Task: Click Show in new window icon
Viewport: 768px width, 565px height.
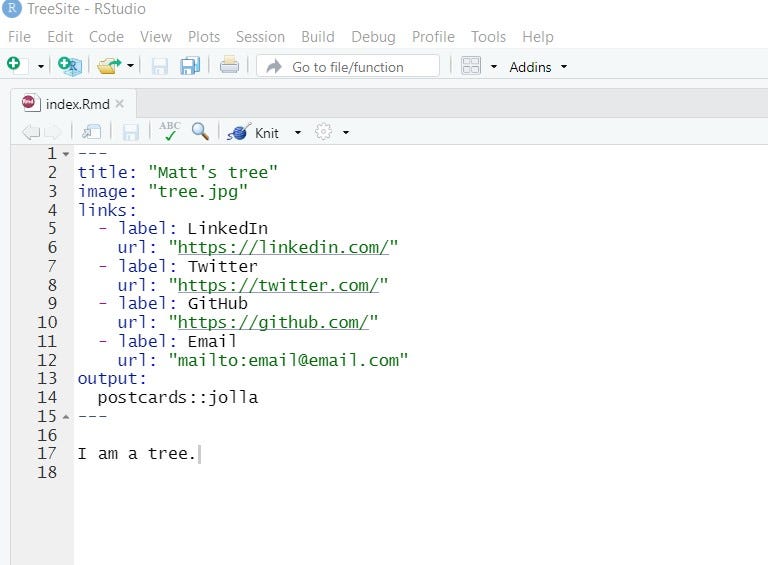Action: tap(91, 132)
